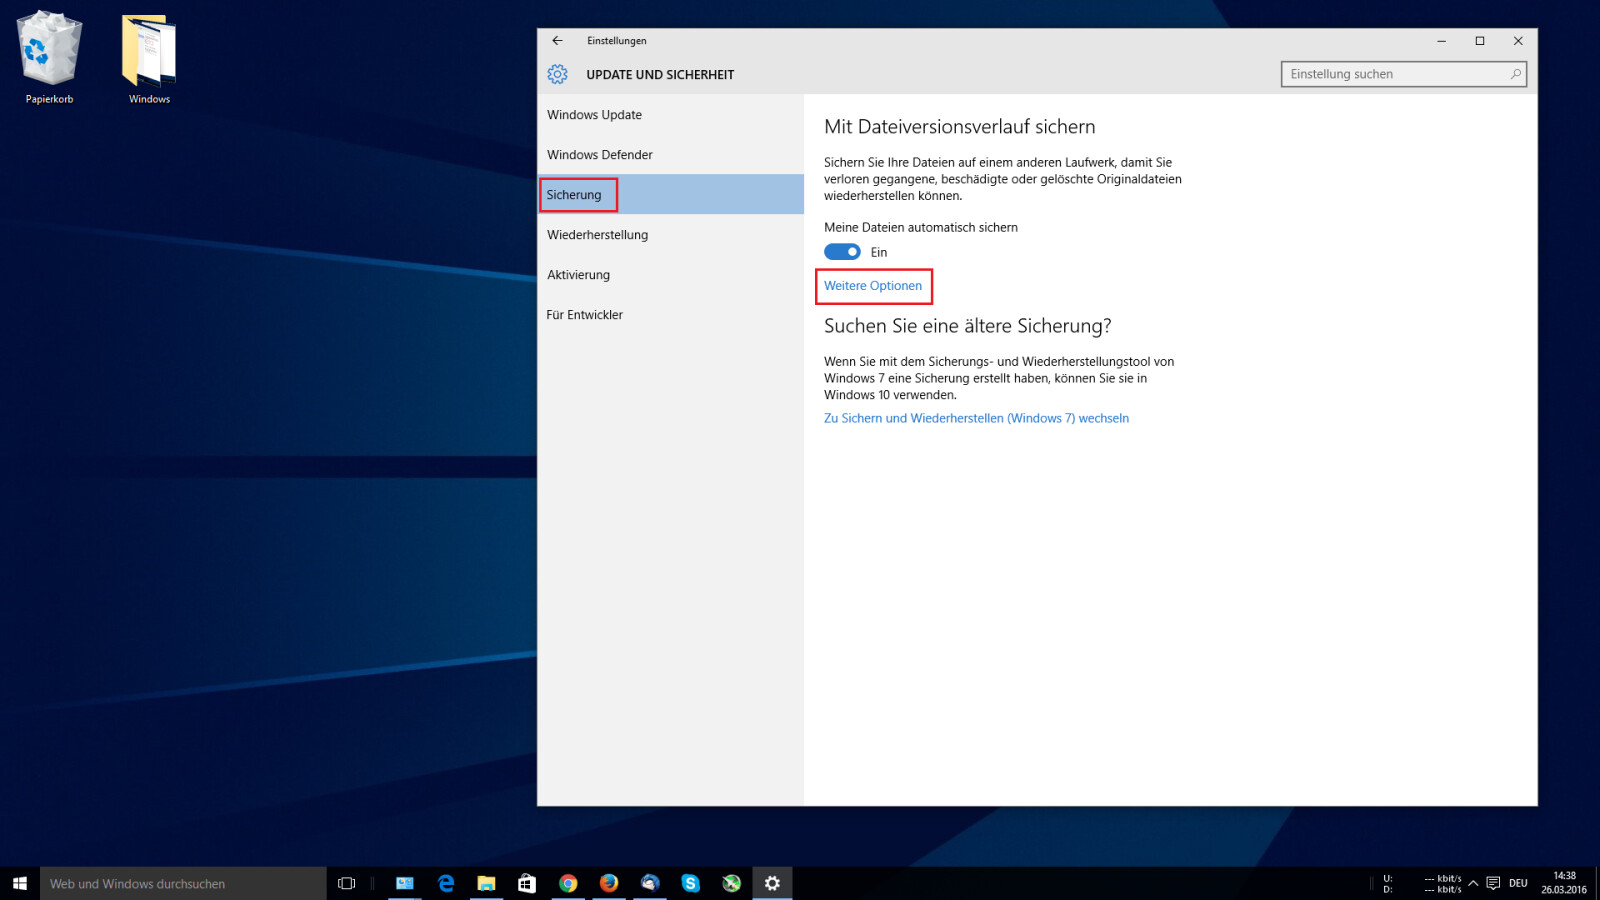Click the magnifier icon in the search box
The height and width of the screenshot is (900, 1600).
[1515, 74]
